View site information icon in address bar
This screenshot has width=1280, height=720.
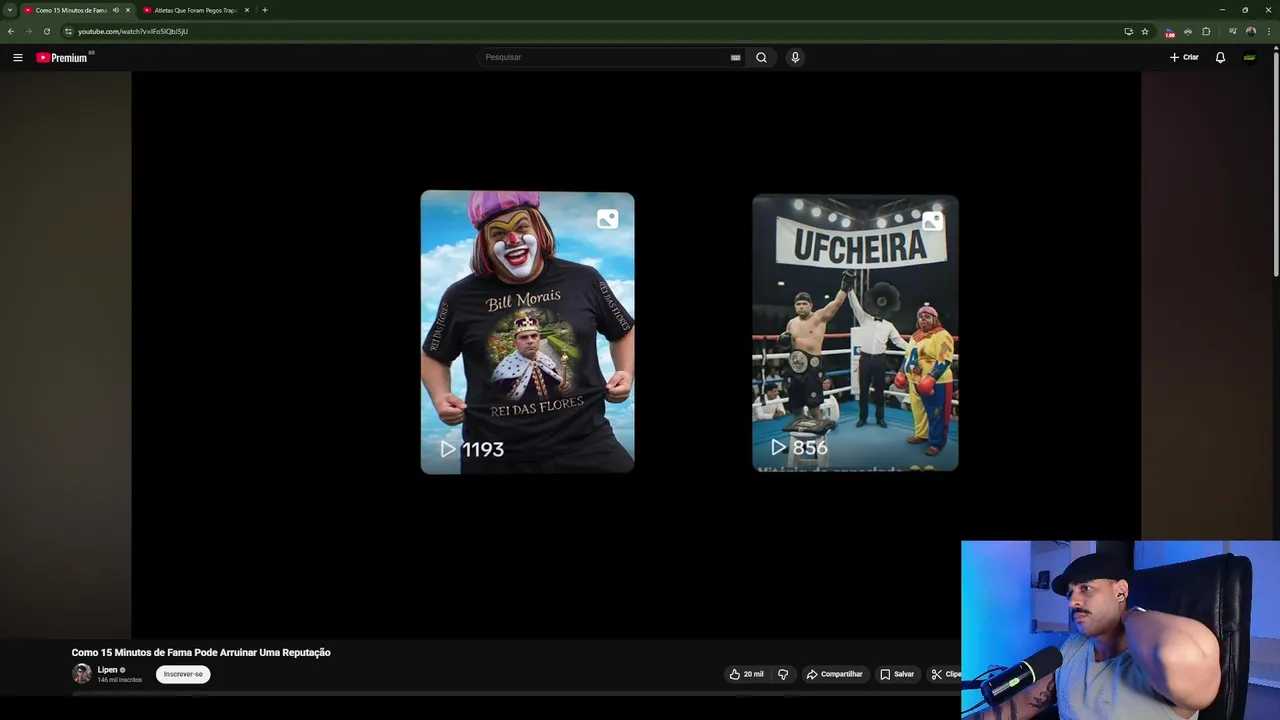pos(68,31)
